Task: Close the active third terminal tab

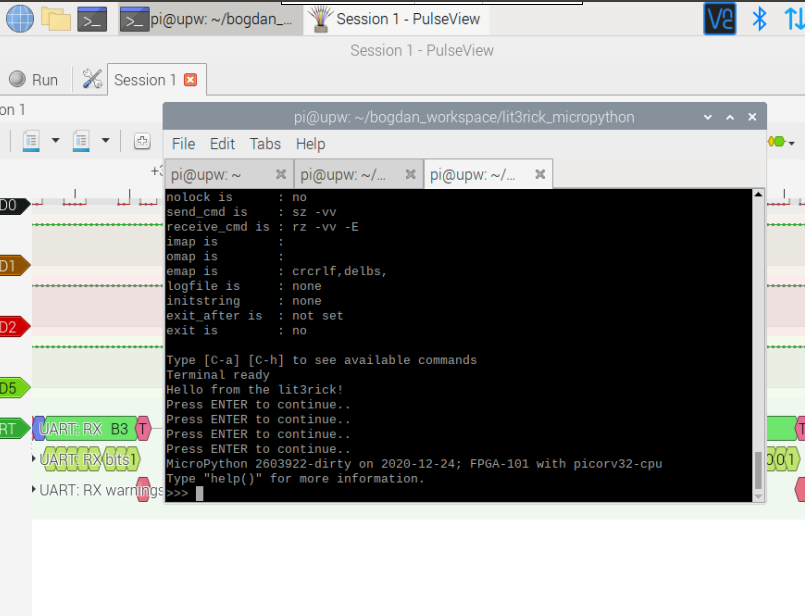Action: (x=540, y=175)
